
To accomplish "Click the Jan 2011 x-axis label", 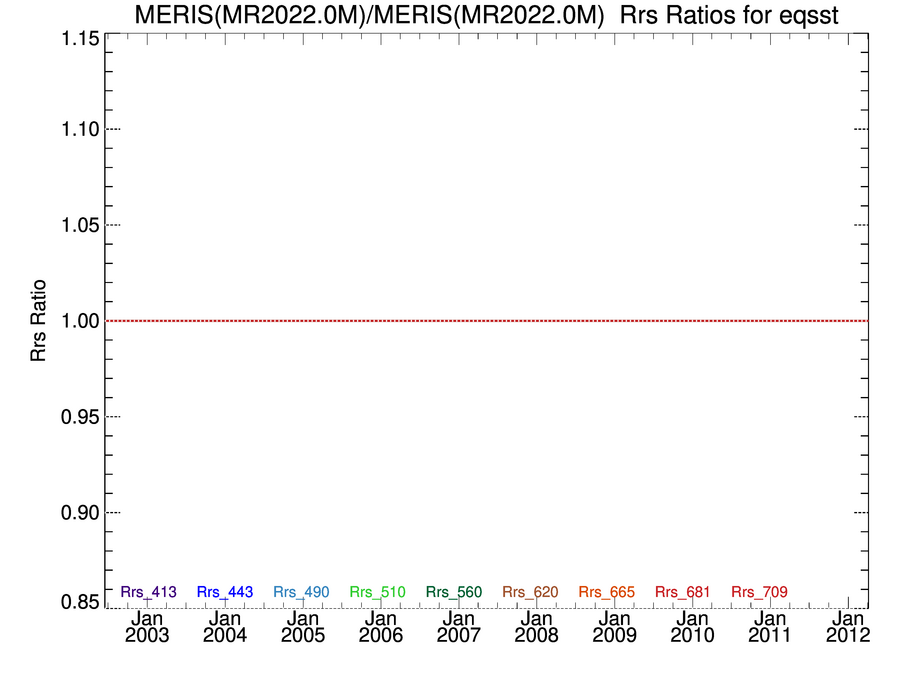I will tap(770, 627).
